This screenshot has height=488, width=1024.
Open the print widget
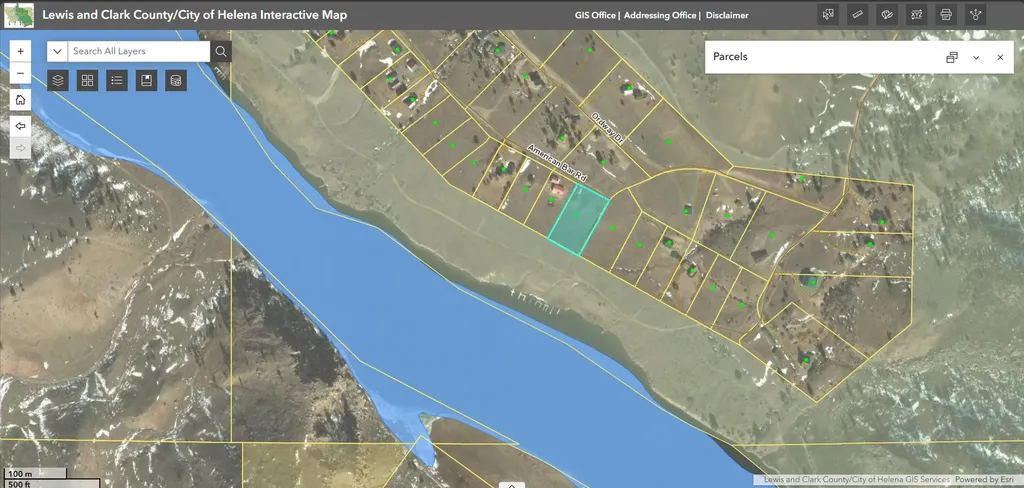pos(946,14)
